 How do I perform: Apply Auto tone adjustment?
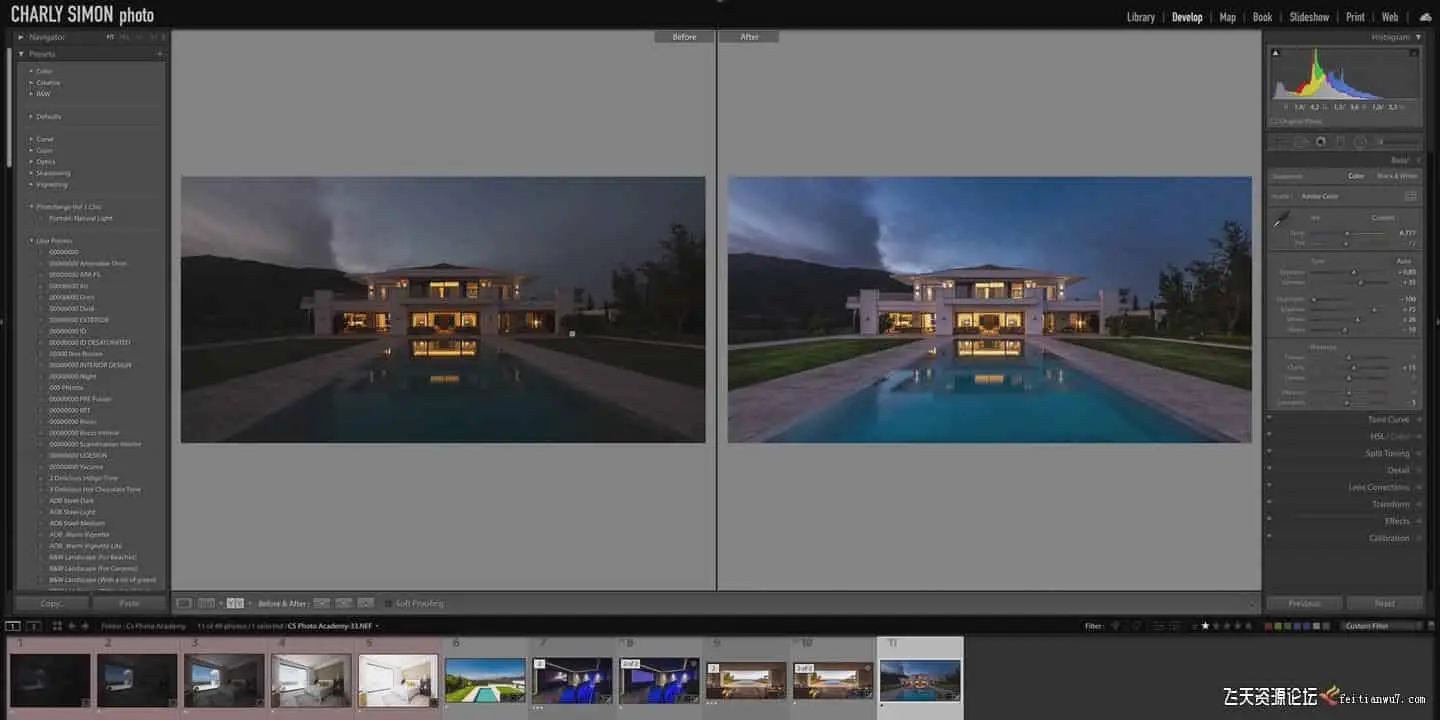pos(1403,261)
